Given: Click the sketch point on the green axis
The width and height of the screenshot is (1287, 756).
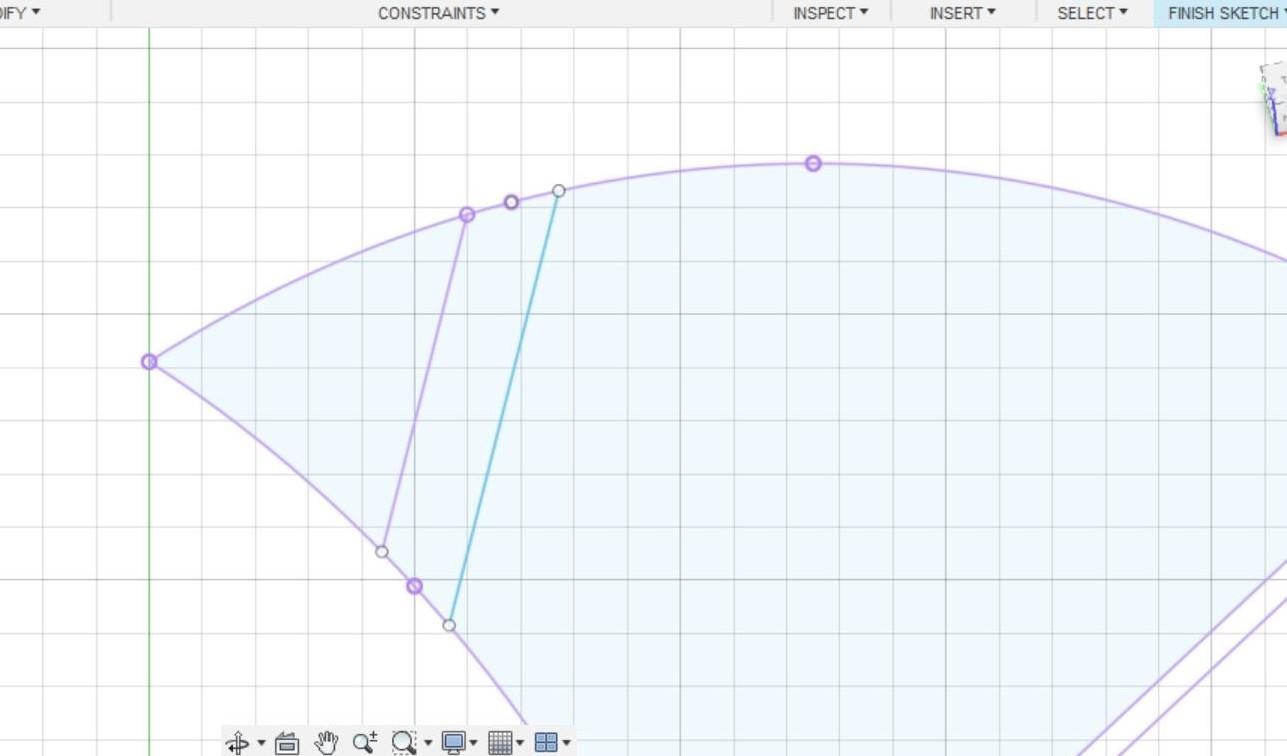Looking at the screenshot, I should pyautogui.click(x=149, y=362).
